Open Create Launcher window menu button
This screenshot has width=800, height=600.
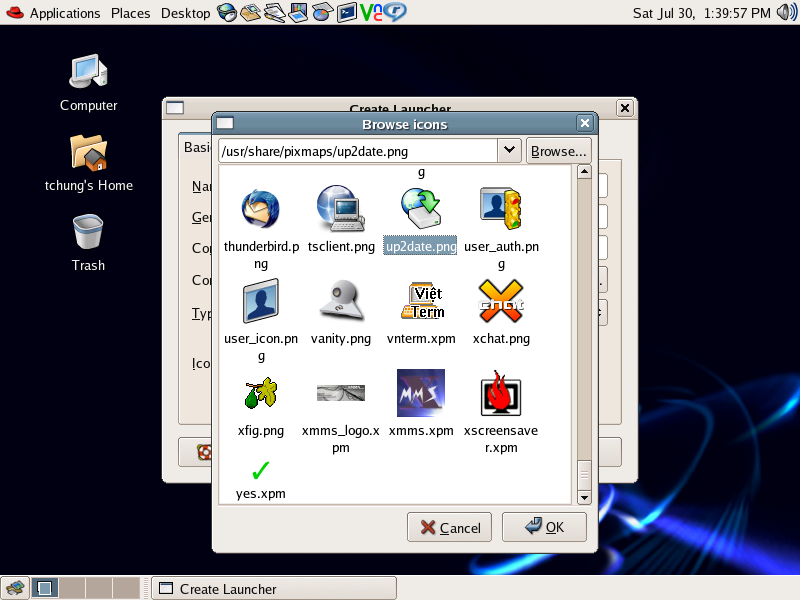[175, 108]
